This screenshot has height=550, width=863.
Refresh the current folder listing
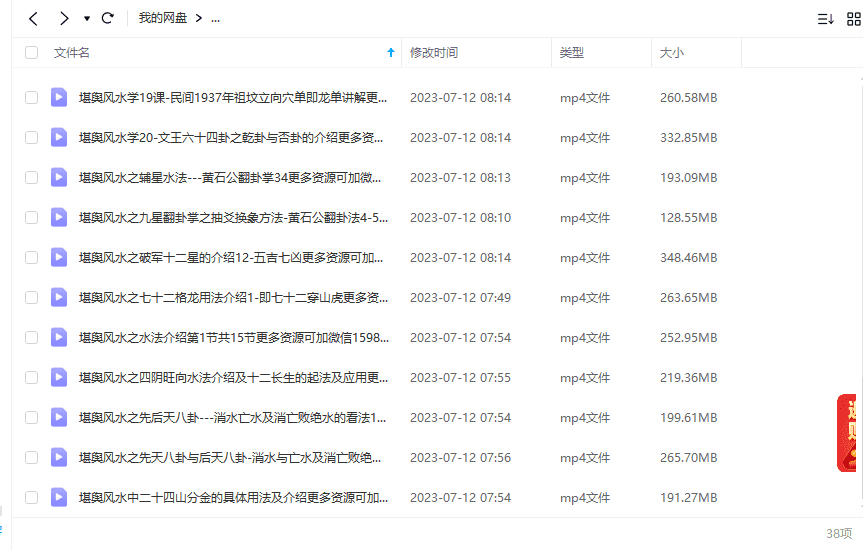coord(108,18)
